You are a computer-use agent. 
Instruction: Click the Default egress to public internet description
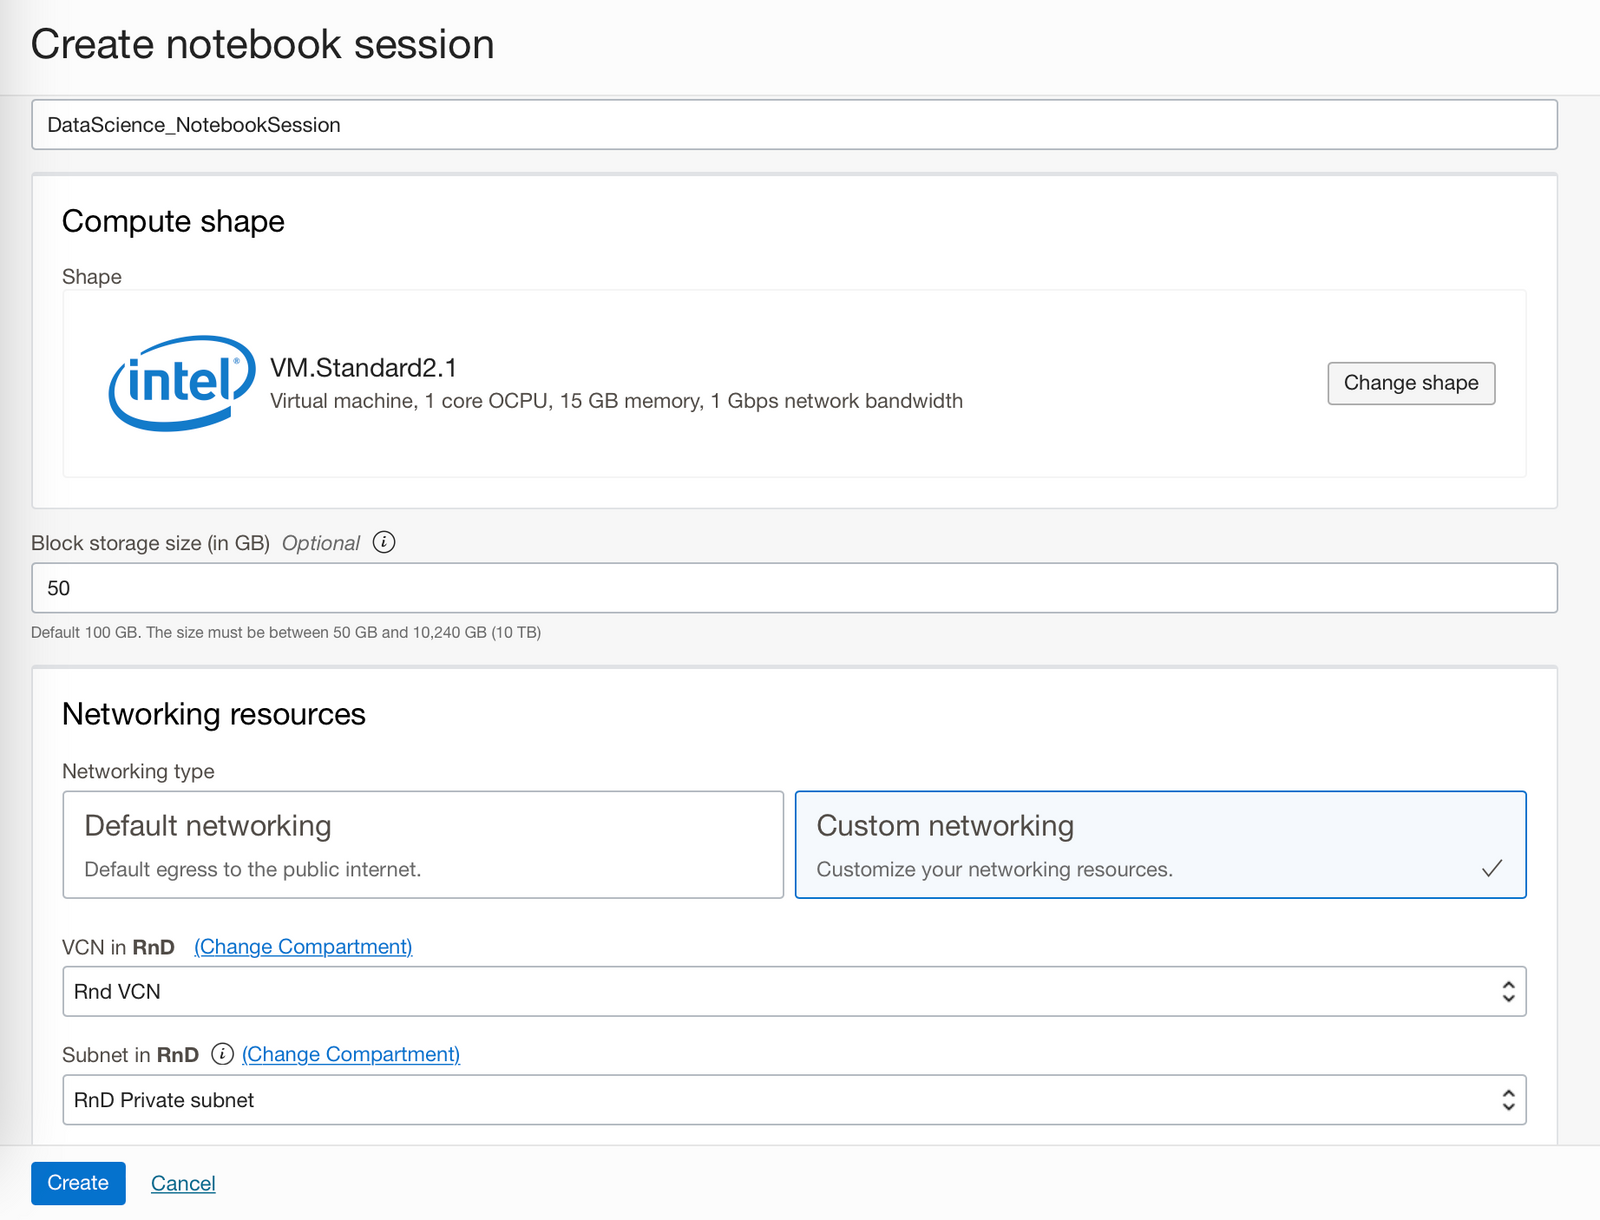tap(253, 869)
